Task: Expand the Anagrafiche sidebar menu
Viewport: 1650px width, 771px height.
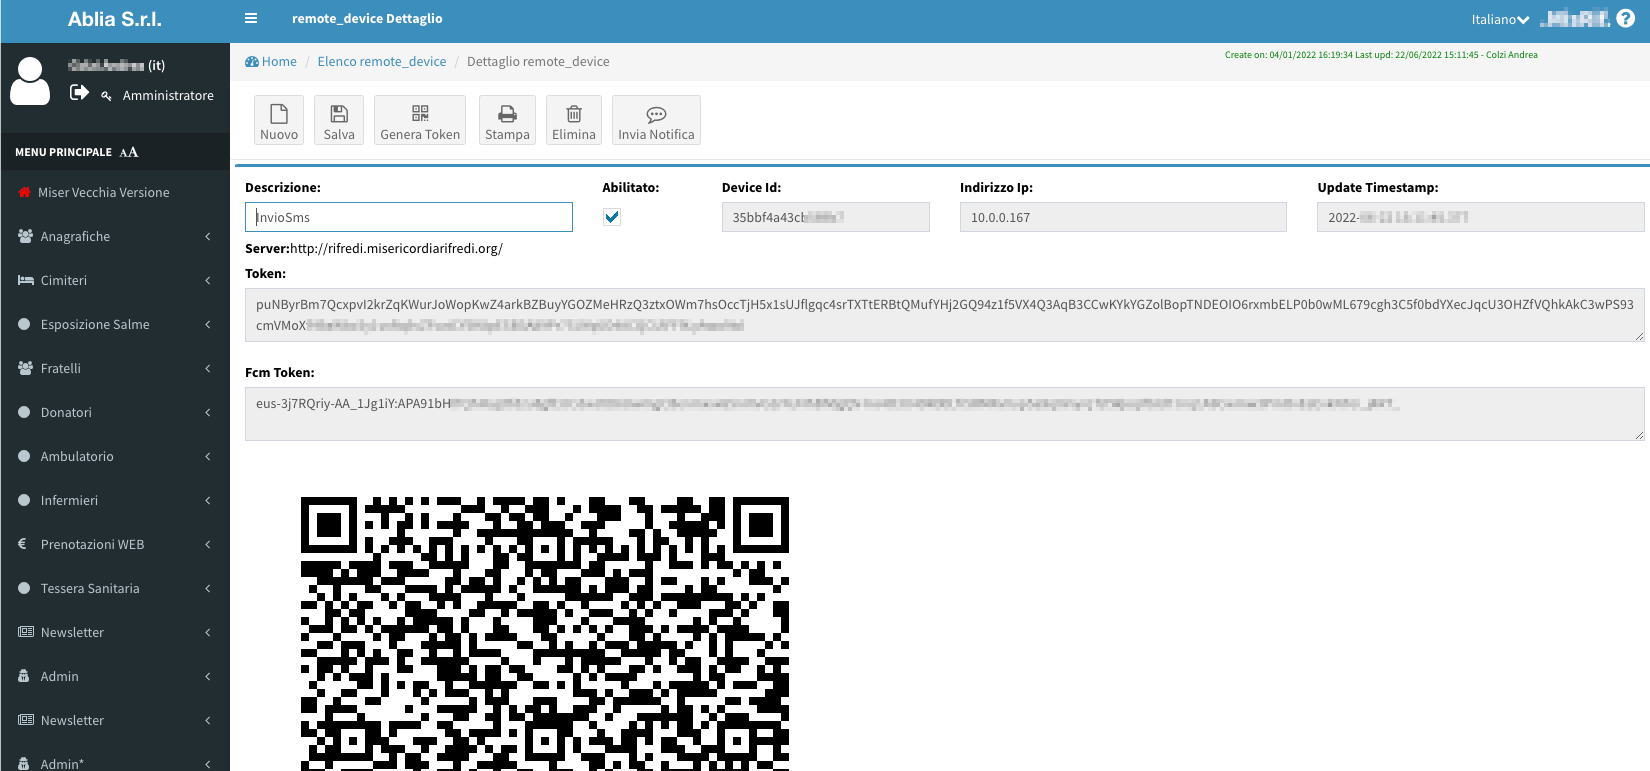Action: [115, 236]
